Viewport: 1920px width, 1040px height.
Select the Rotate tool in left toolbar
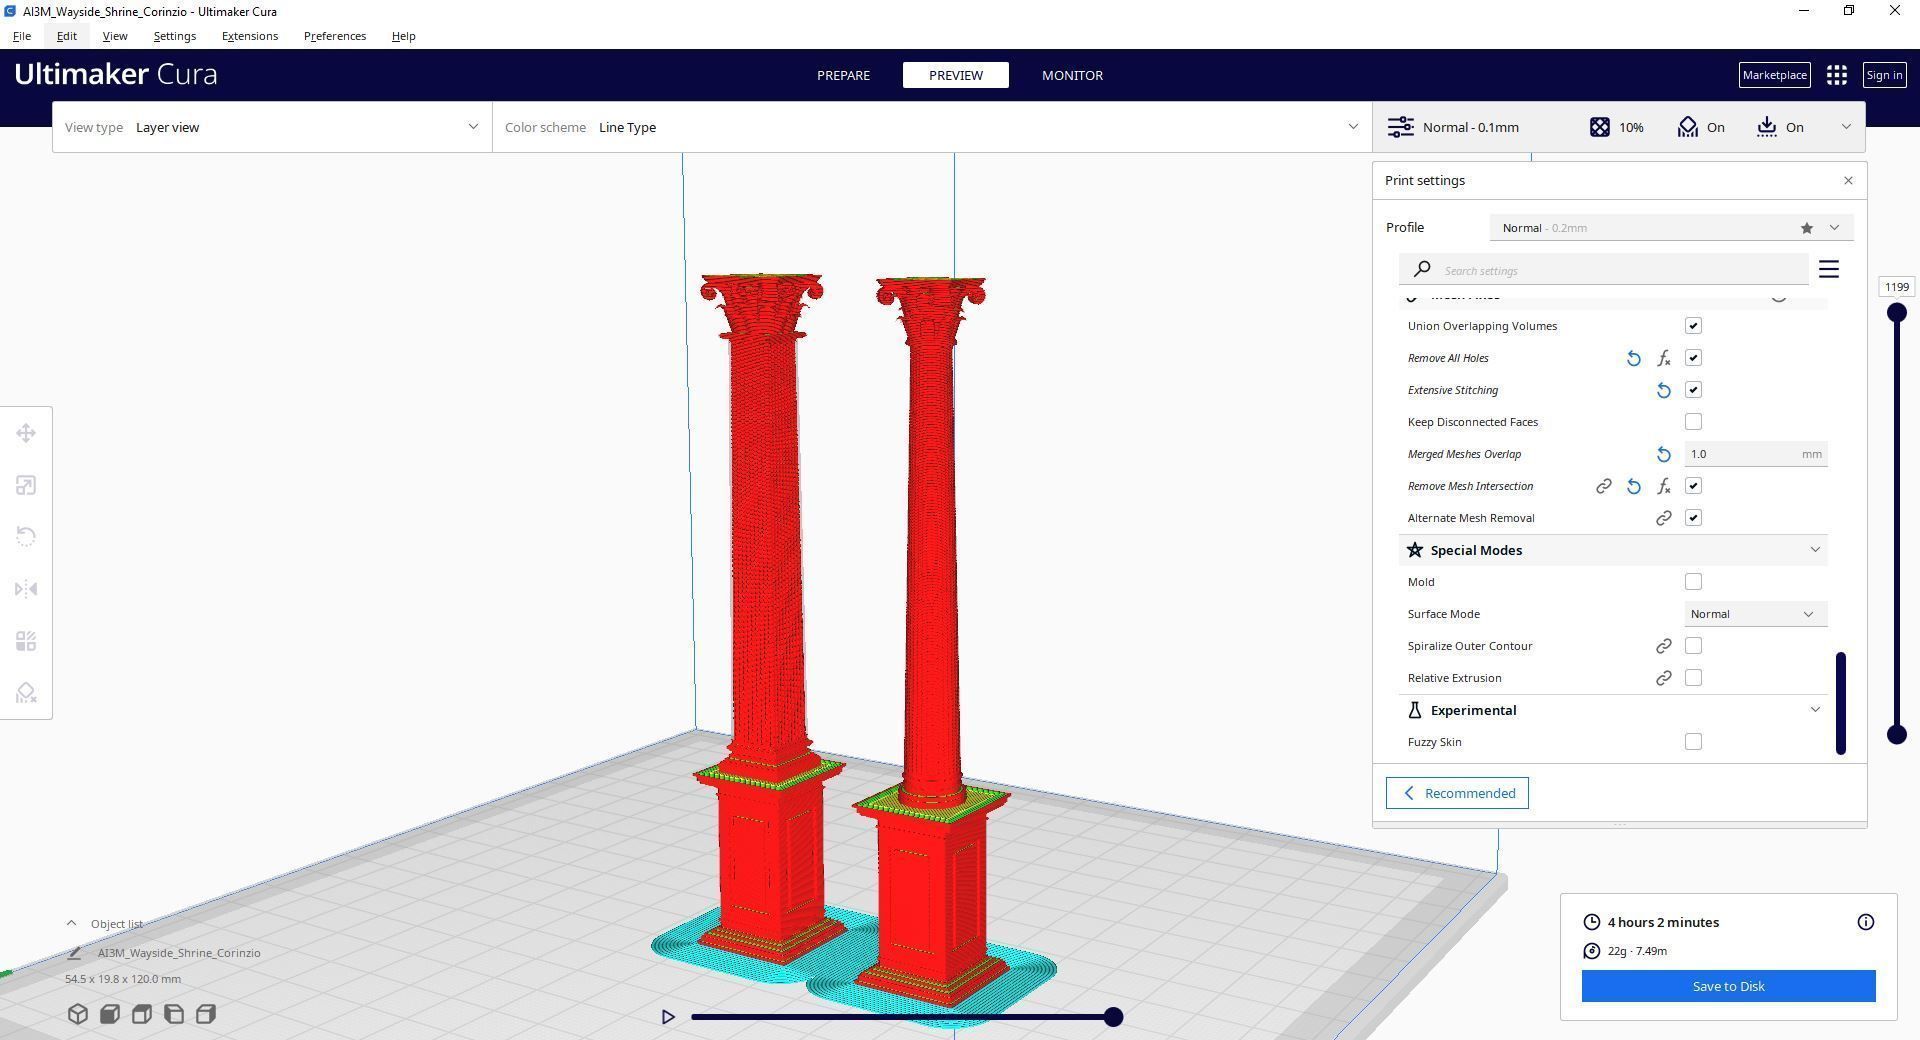point(26,537)
